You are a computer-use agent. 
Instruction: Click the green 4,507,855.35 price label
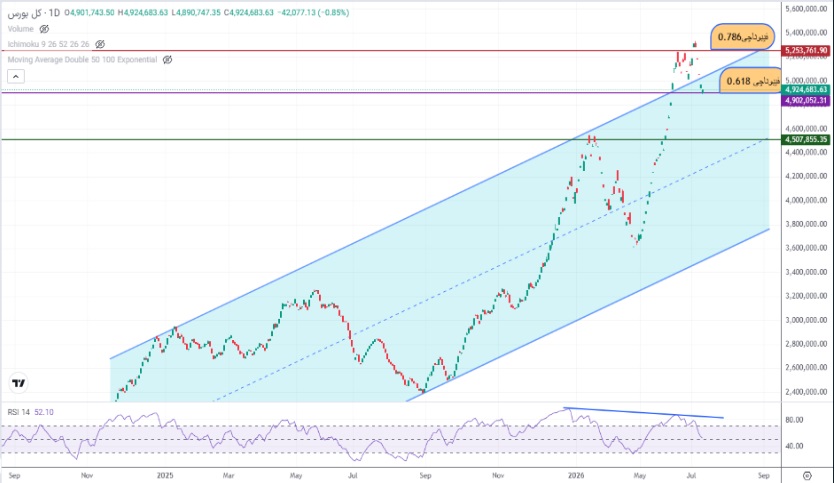pyautogui.click(x=806, y=140)
